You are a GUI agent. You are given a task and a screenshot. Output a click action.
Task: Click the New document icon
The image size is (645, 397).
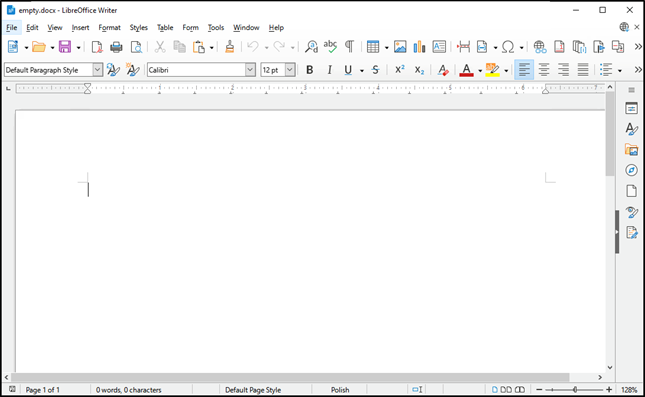[x=13, y=47]
